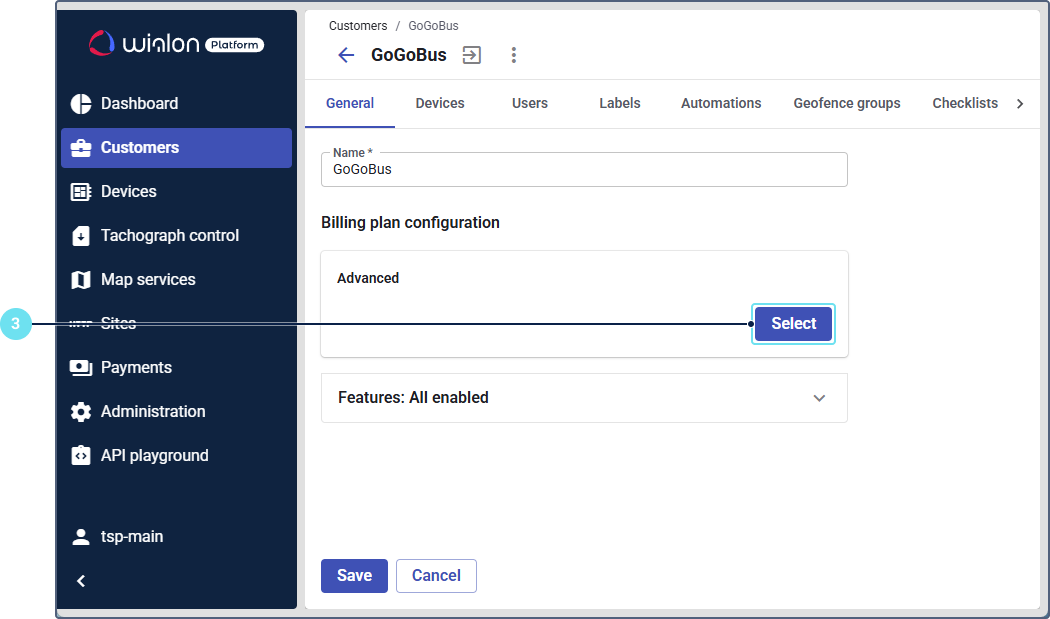
Task: Open the Automations tab
Action: coord(721,103)
